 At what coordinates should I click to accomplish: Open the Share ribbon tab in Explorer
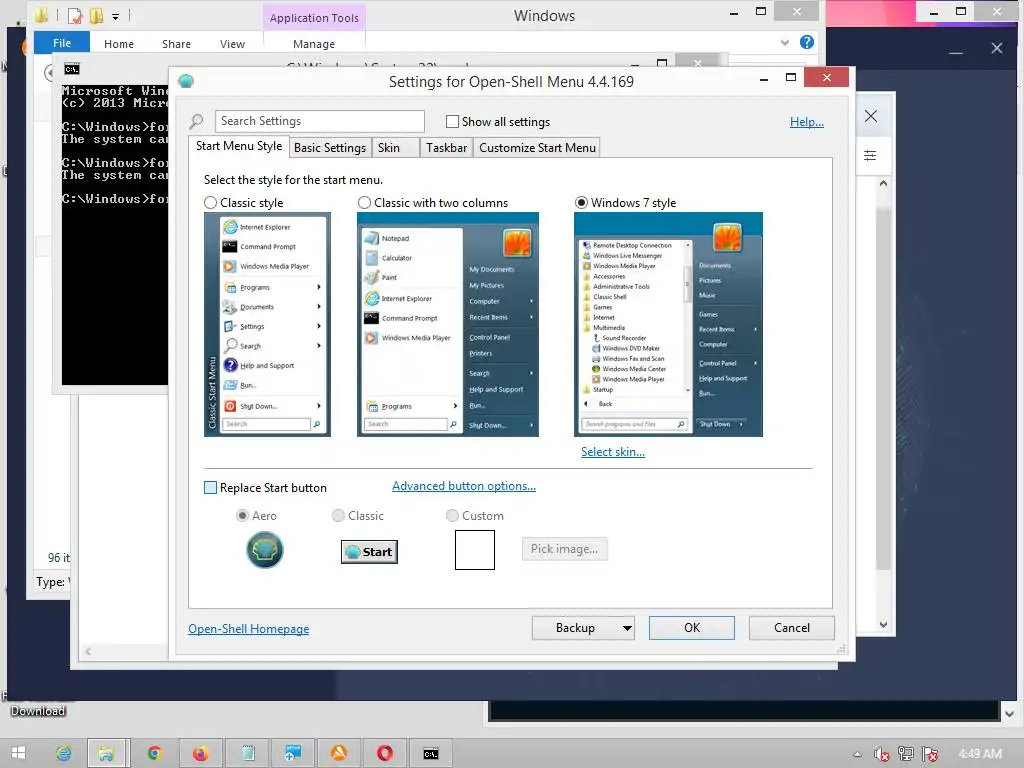coord(176,44)
